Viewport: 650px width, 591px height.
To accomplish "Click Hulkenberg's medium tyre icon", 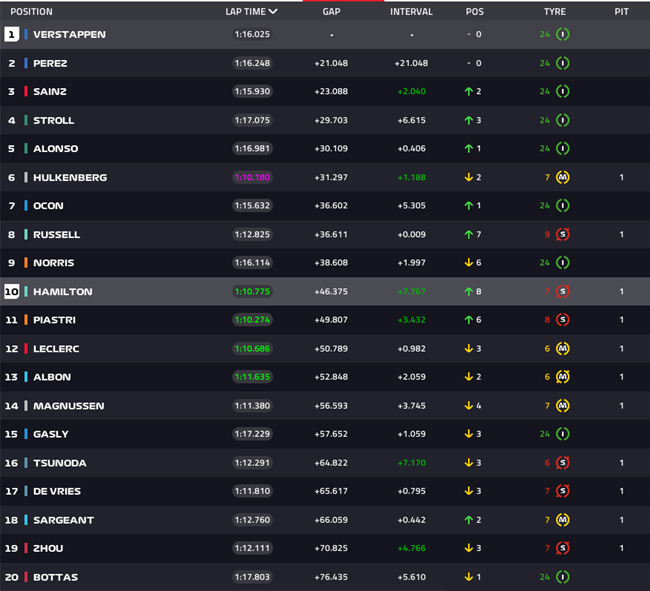I will (563, 177).
